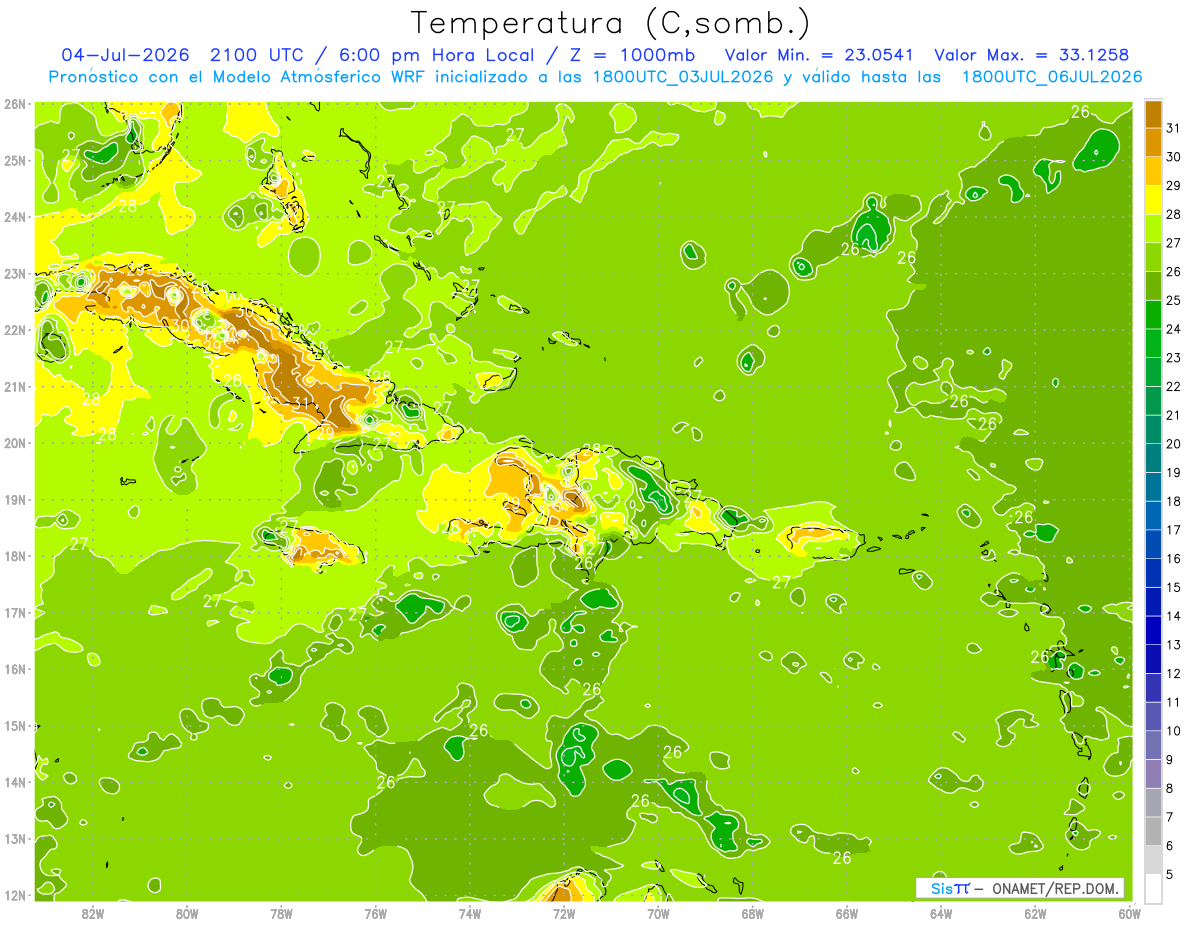The width and height of the screenshot is (1200, 927).
Task: Click the "2100 UTC" time text
Action: pyautogui.click(x=258, y=55)
